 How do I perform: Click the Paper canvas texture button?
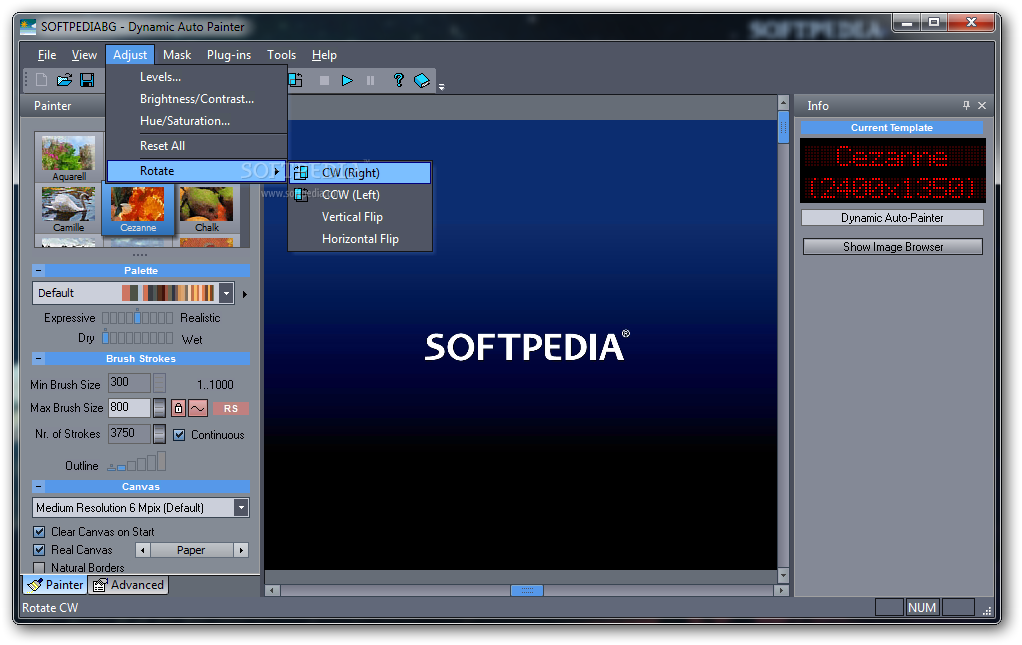192,551
